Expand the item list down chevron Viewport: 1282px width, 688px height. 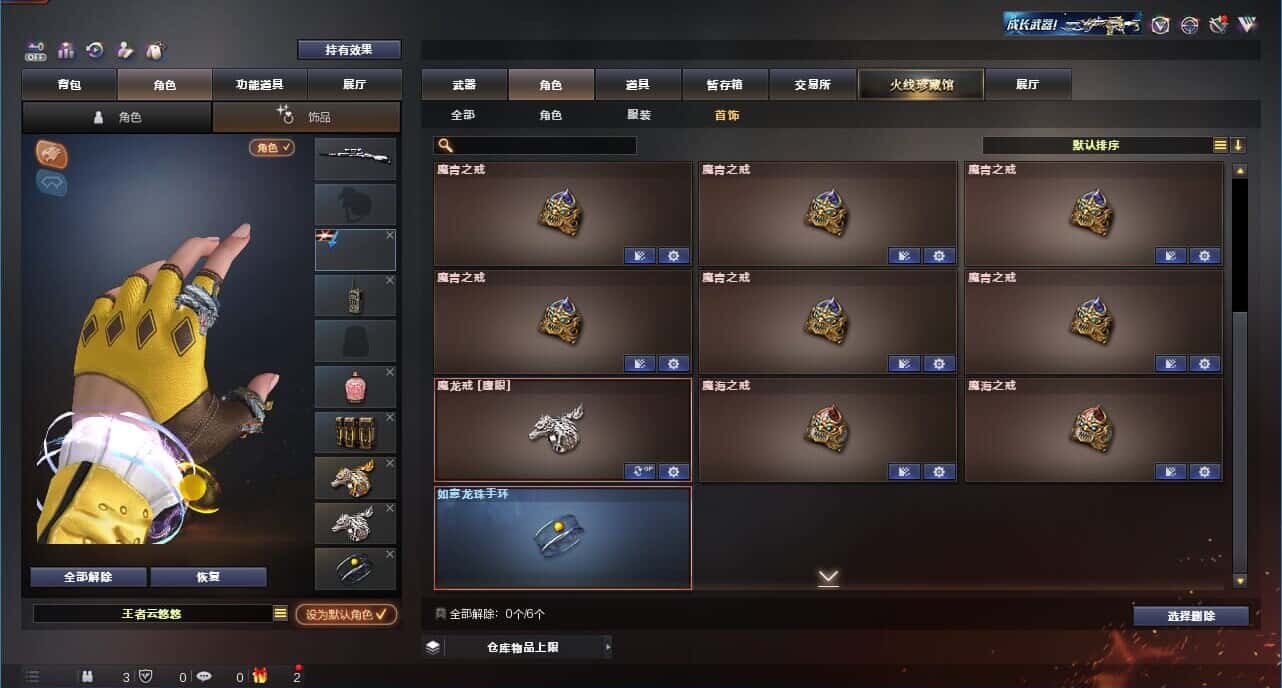(x=828, y=577)
